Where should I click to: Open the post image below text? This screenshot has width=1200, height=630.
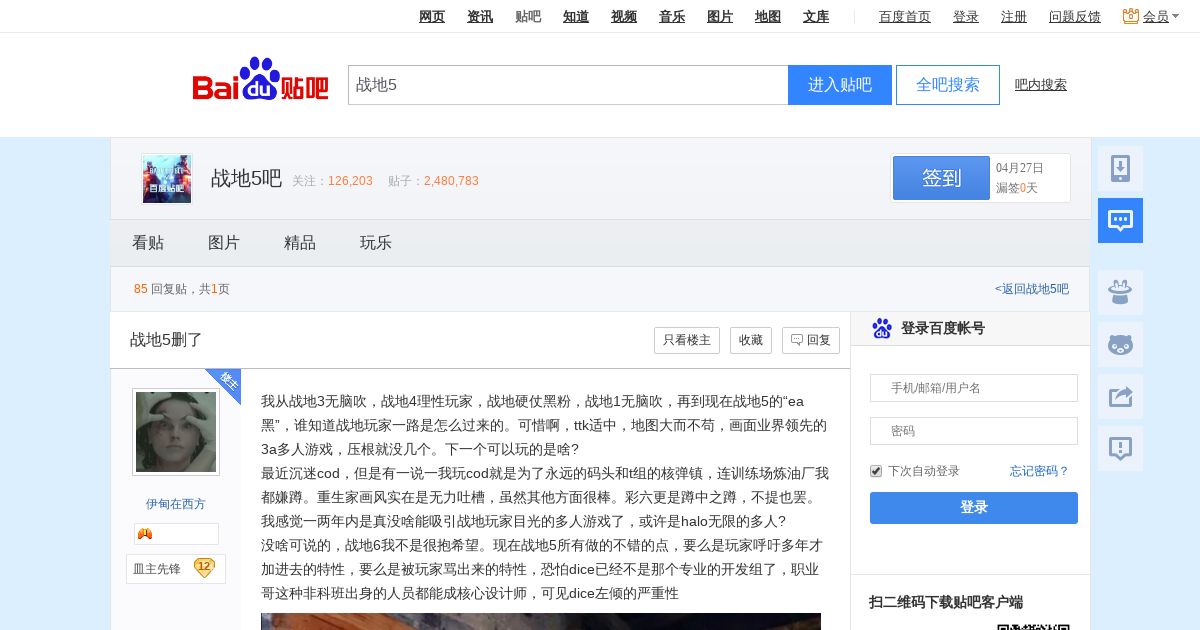[x=541, y=621]
